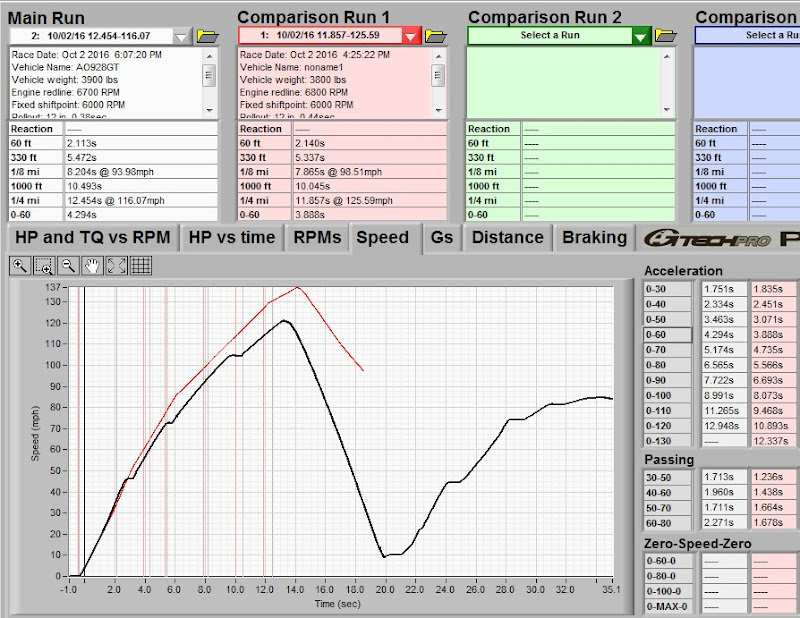
Task: Select 0-110 in the Acceleration list
Action: tap(668, 411)
